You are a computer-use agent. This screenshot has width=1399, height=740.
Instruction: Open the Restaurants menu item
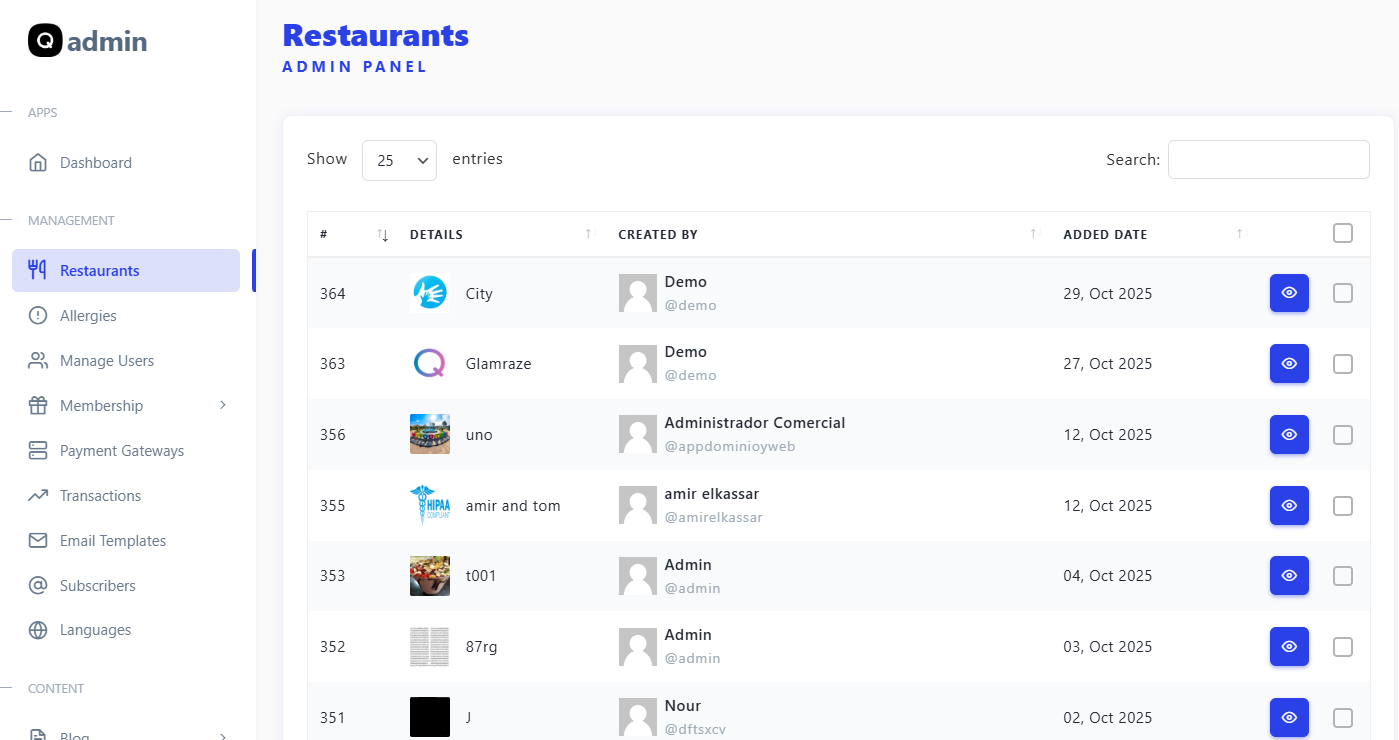coord(99,271)
